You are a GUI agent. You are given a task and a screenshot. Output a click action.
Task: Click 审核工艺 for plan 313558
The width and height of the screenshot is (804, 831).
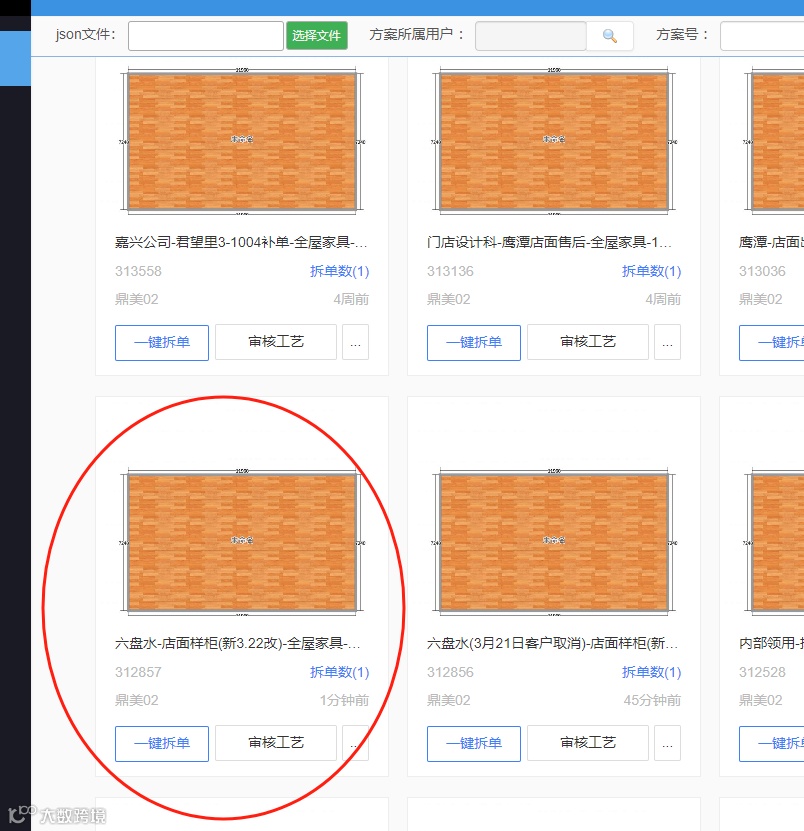[x=276, y=342]
